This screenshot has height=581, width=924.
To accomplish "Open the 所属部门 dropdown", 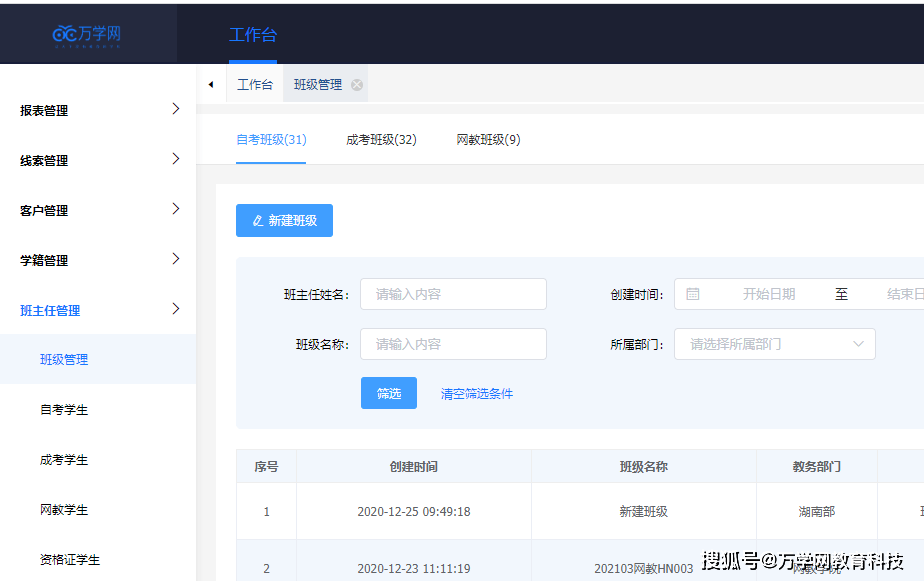I will [x=775, y=344].
